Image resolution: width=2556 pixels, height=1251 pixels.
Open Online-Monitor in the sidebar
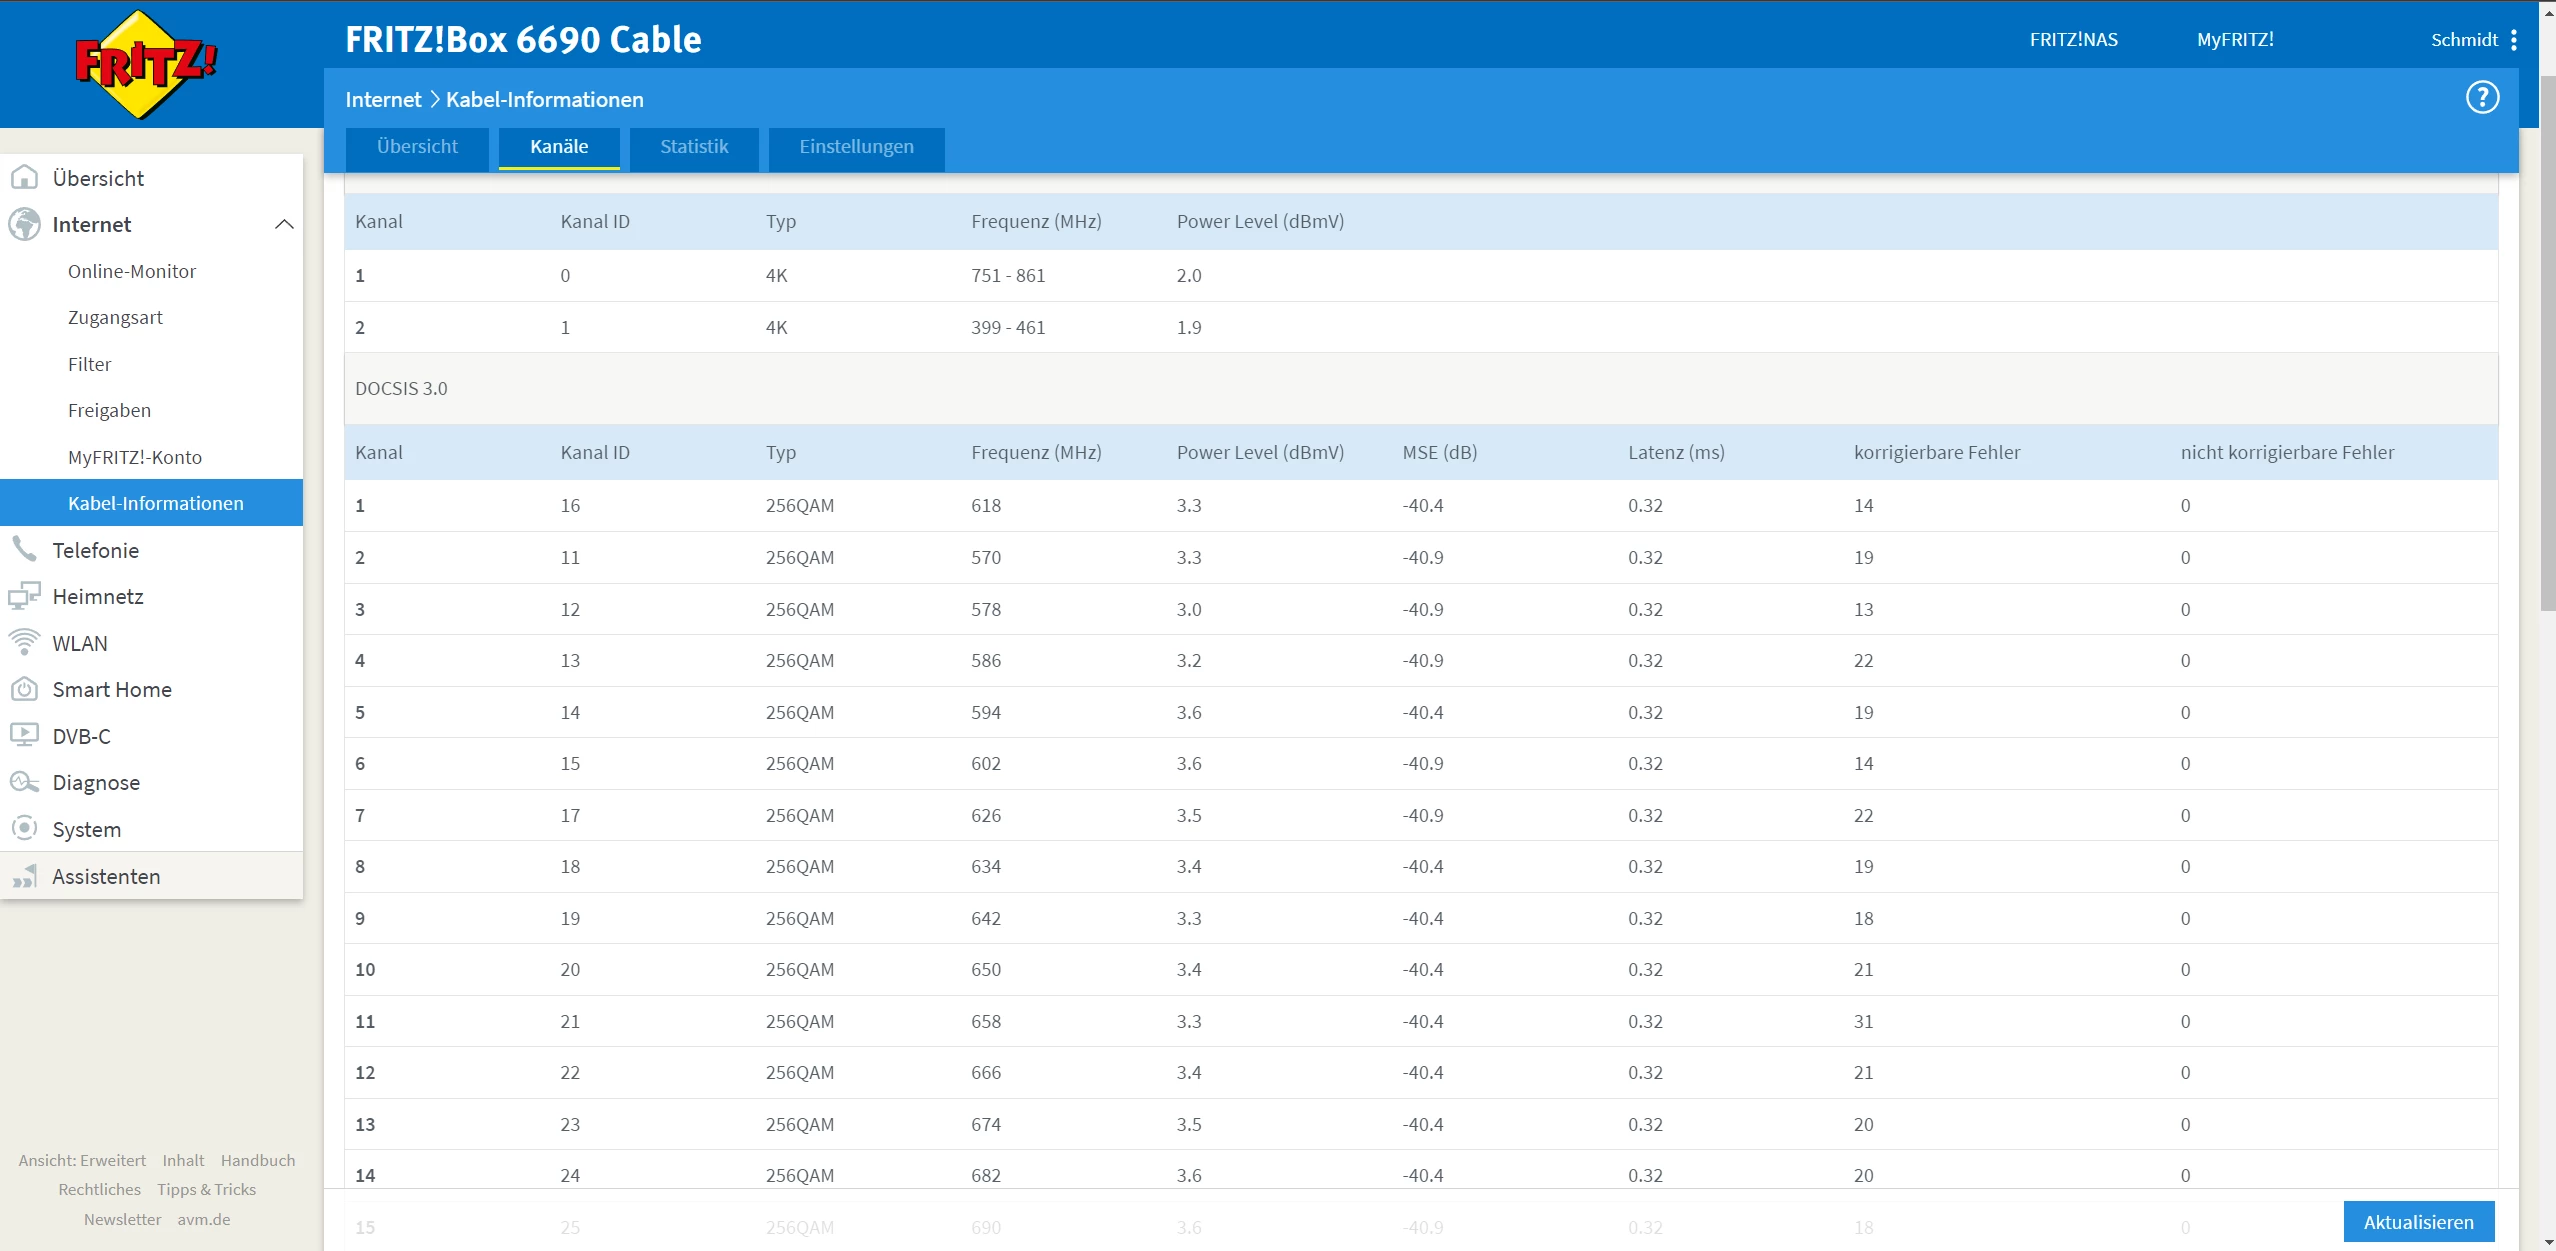click(x=132, y=271)
